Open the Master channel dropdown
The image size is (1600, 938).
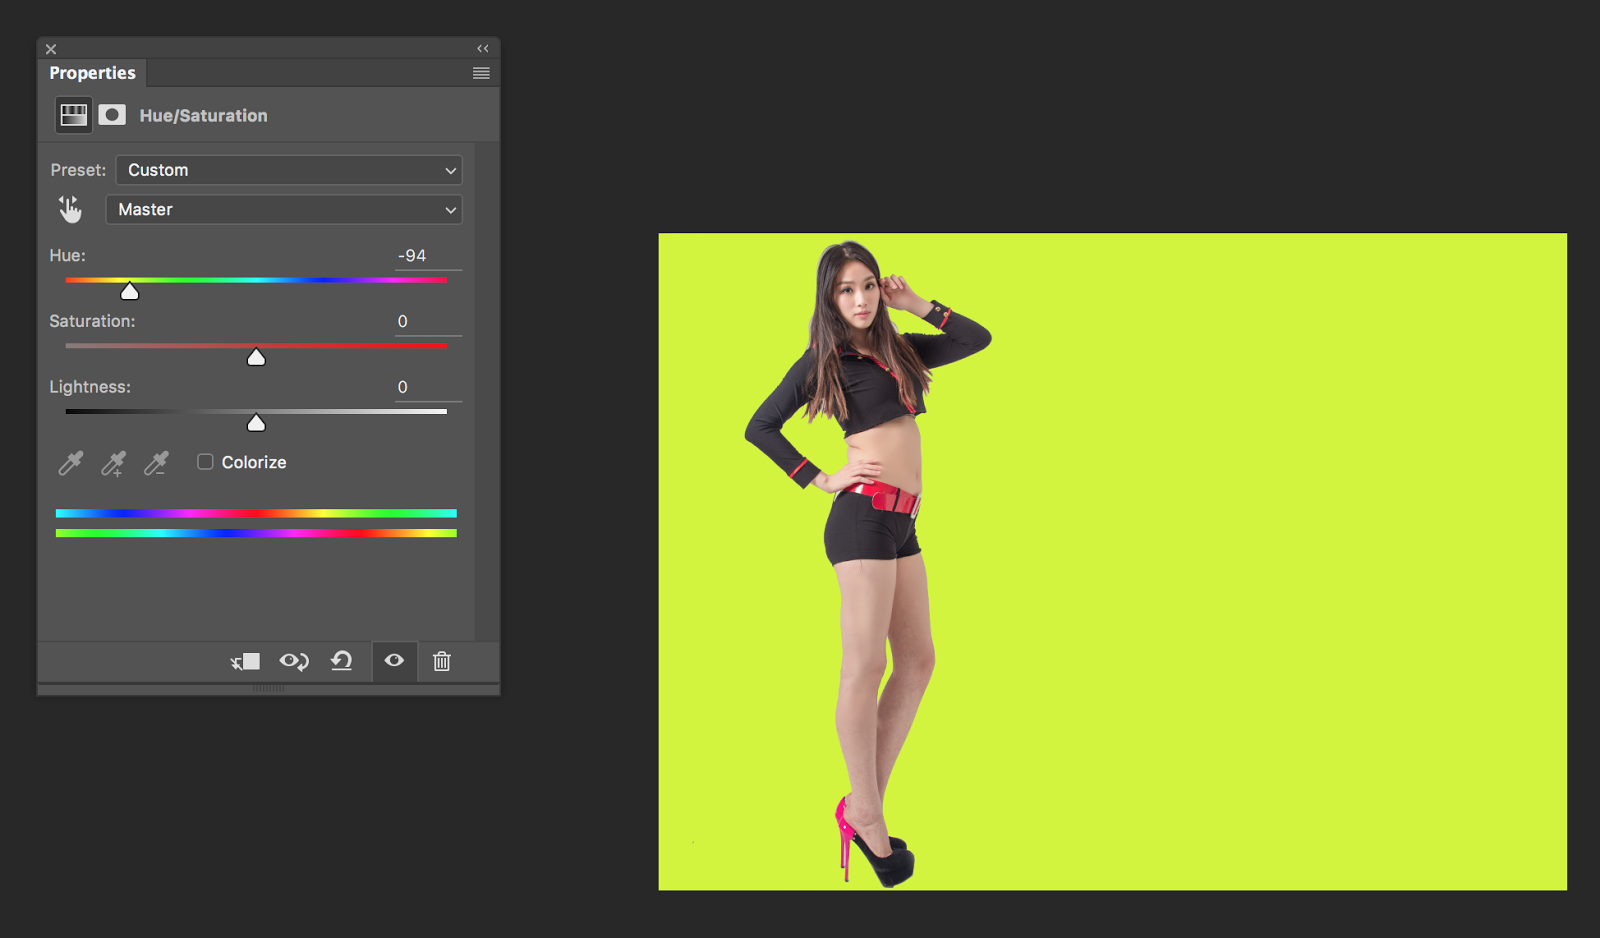point(283,209)
